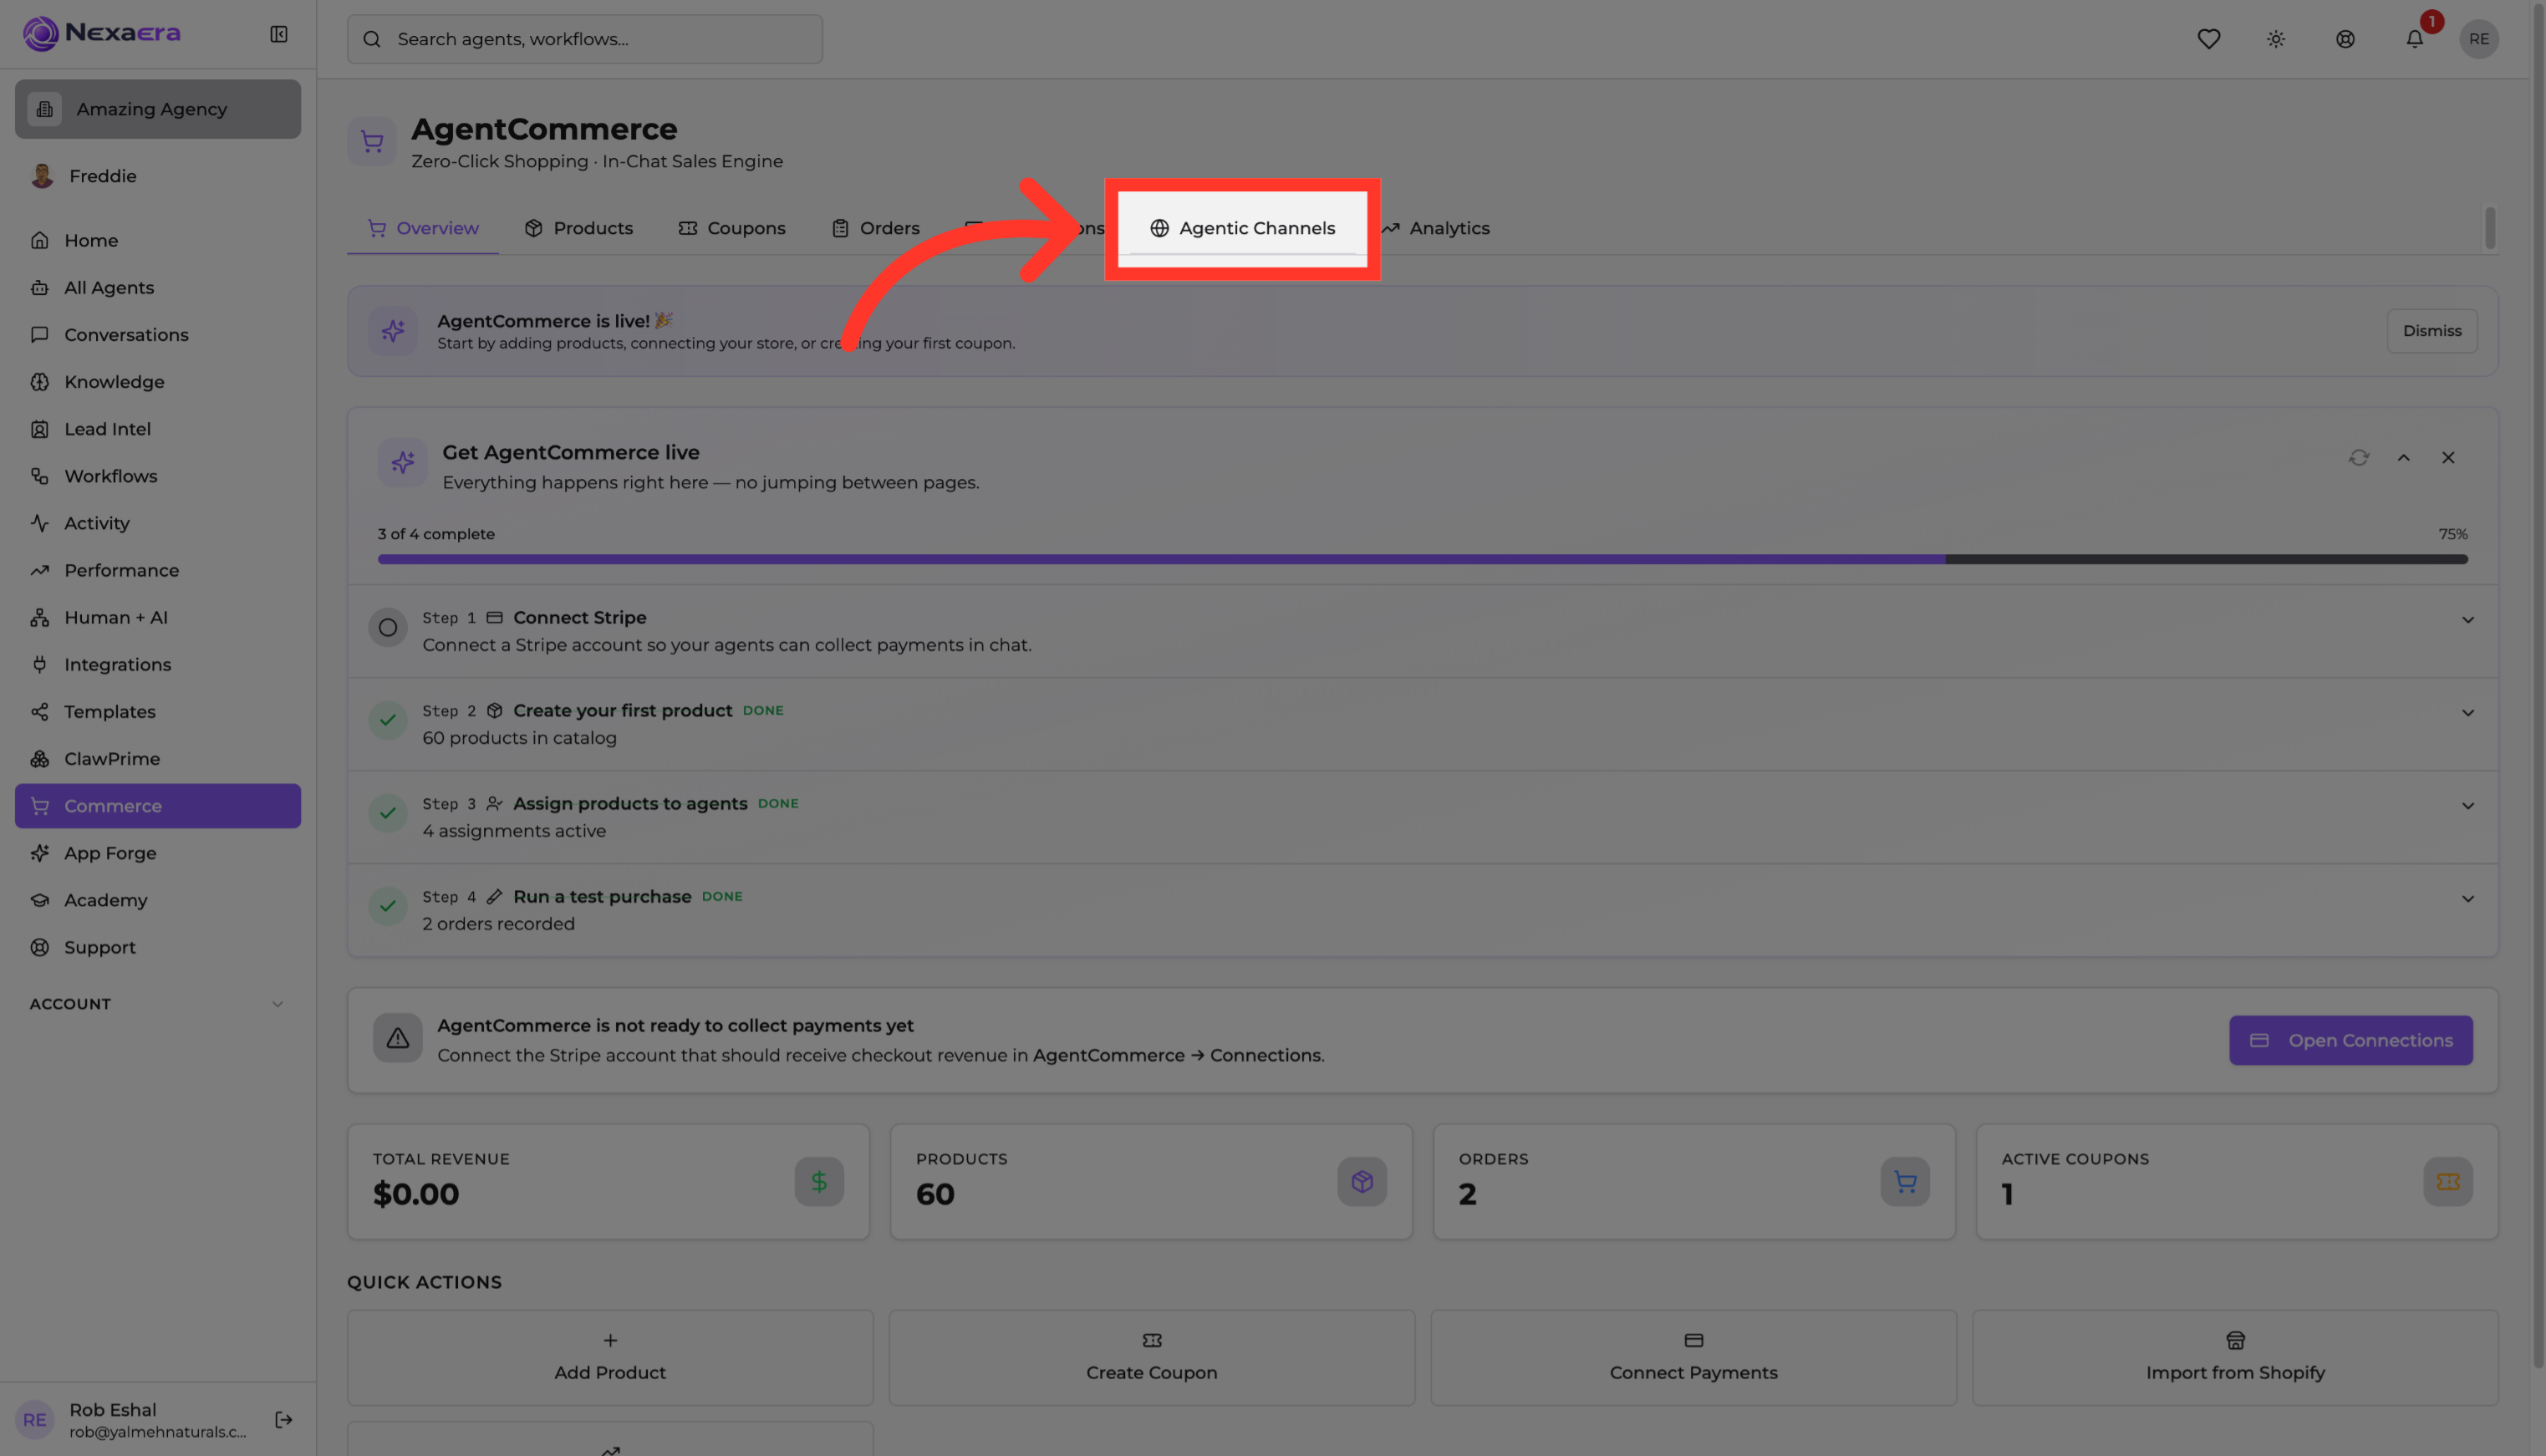Open the Orders tab
This screenshot has width=2546, height=1456.
coord(875,228)
